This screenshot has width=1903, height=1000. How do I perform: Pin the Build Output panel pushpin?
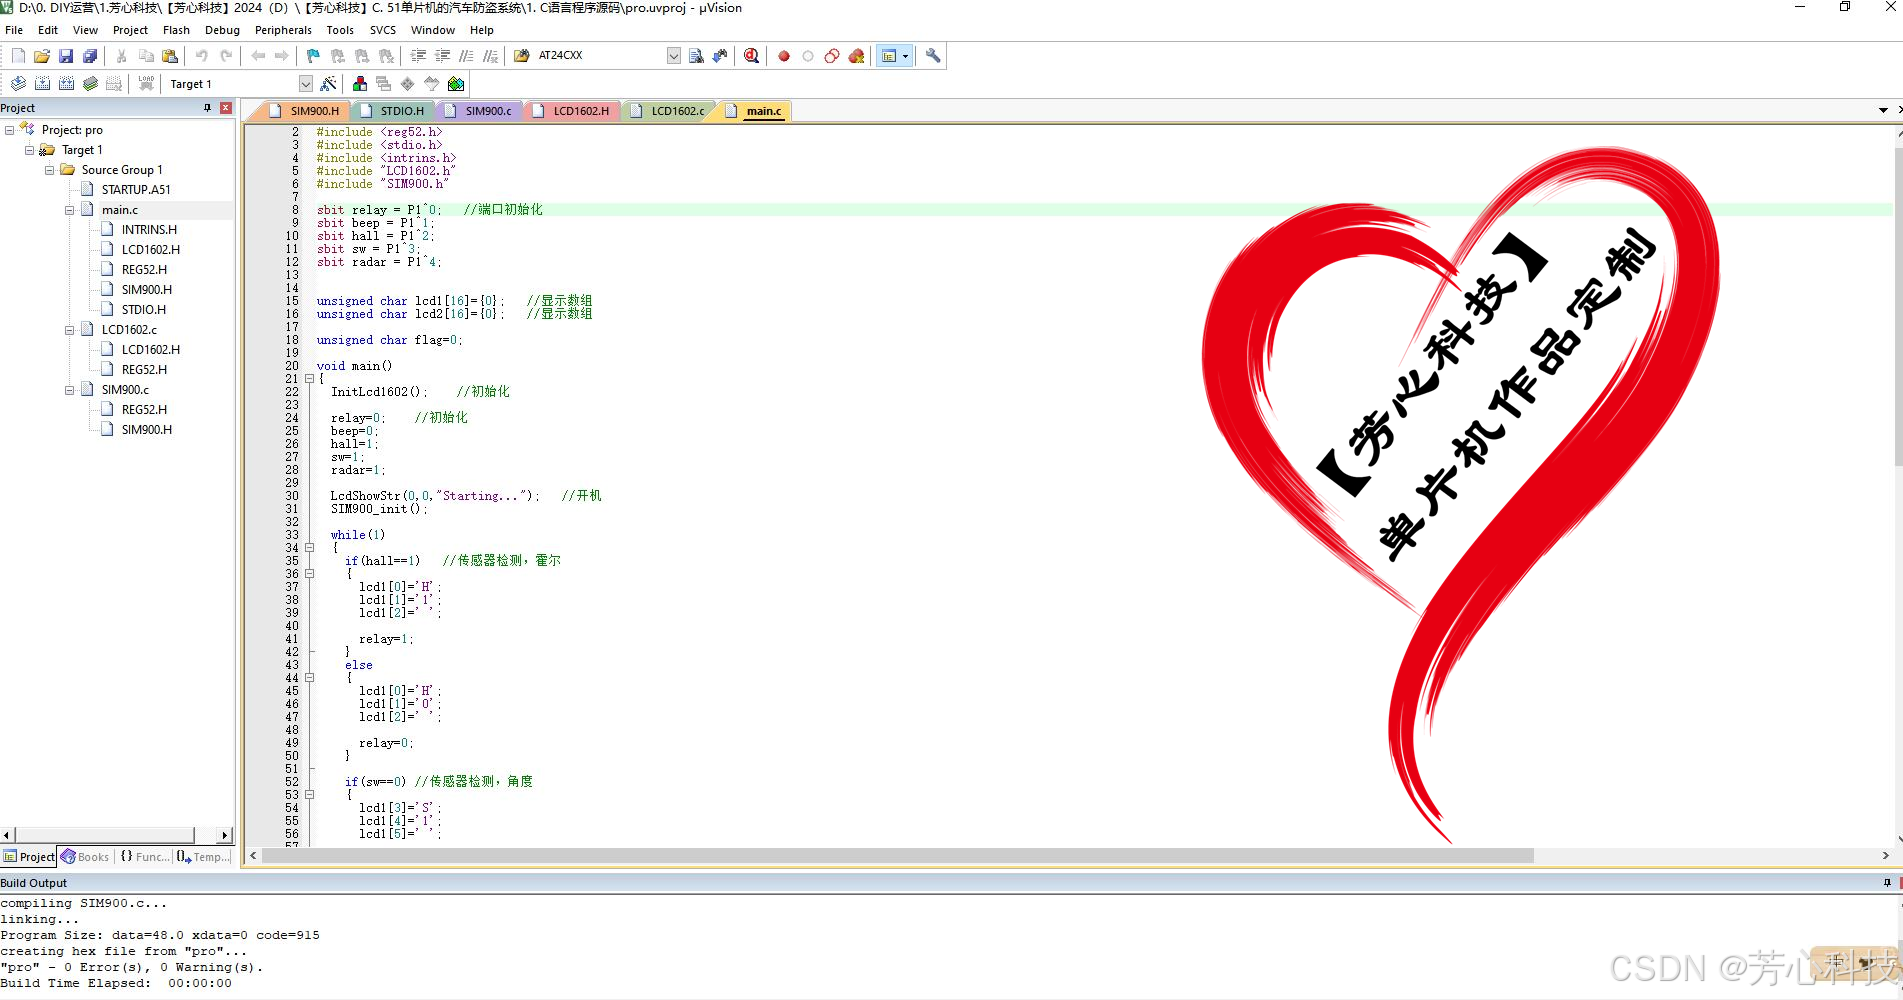pyautogui.click(x=1887, y=883)
